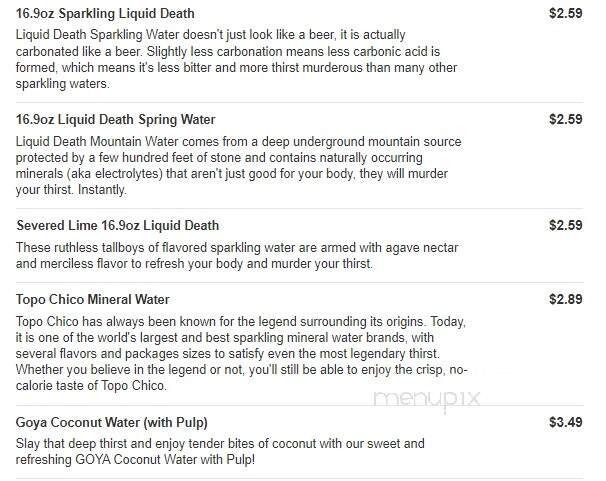Click the Sparkling Liquid Death description text
606x481 pixels.
tap(237, 59)
